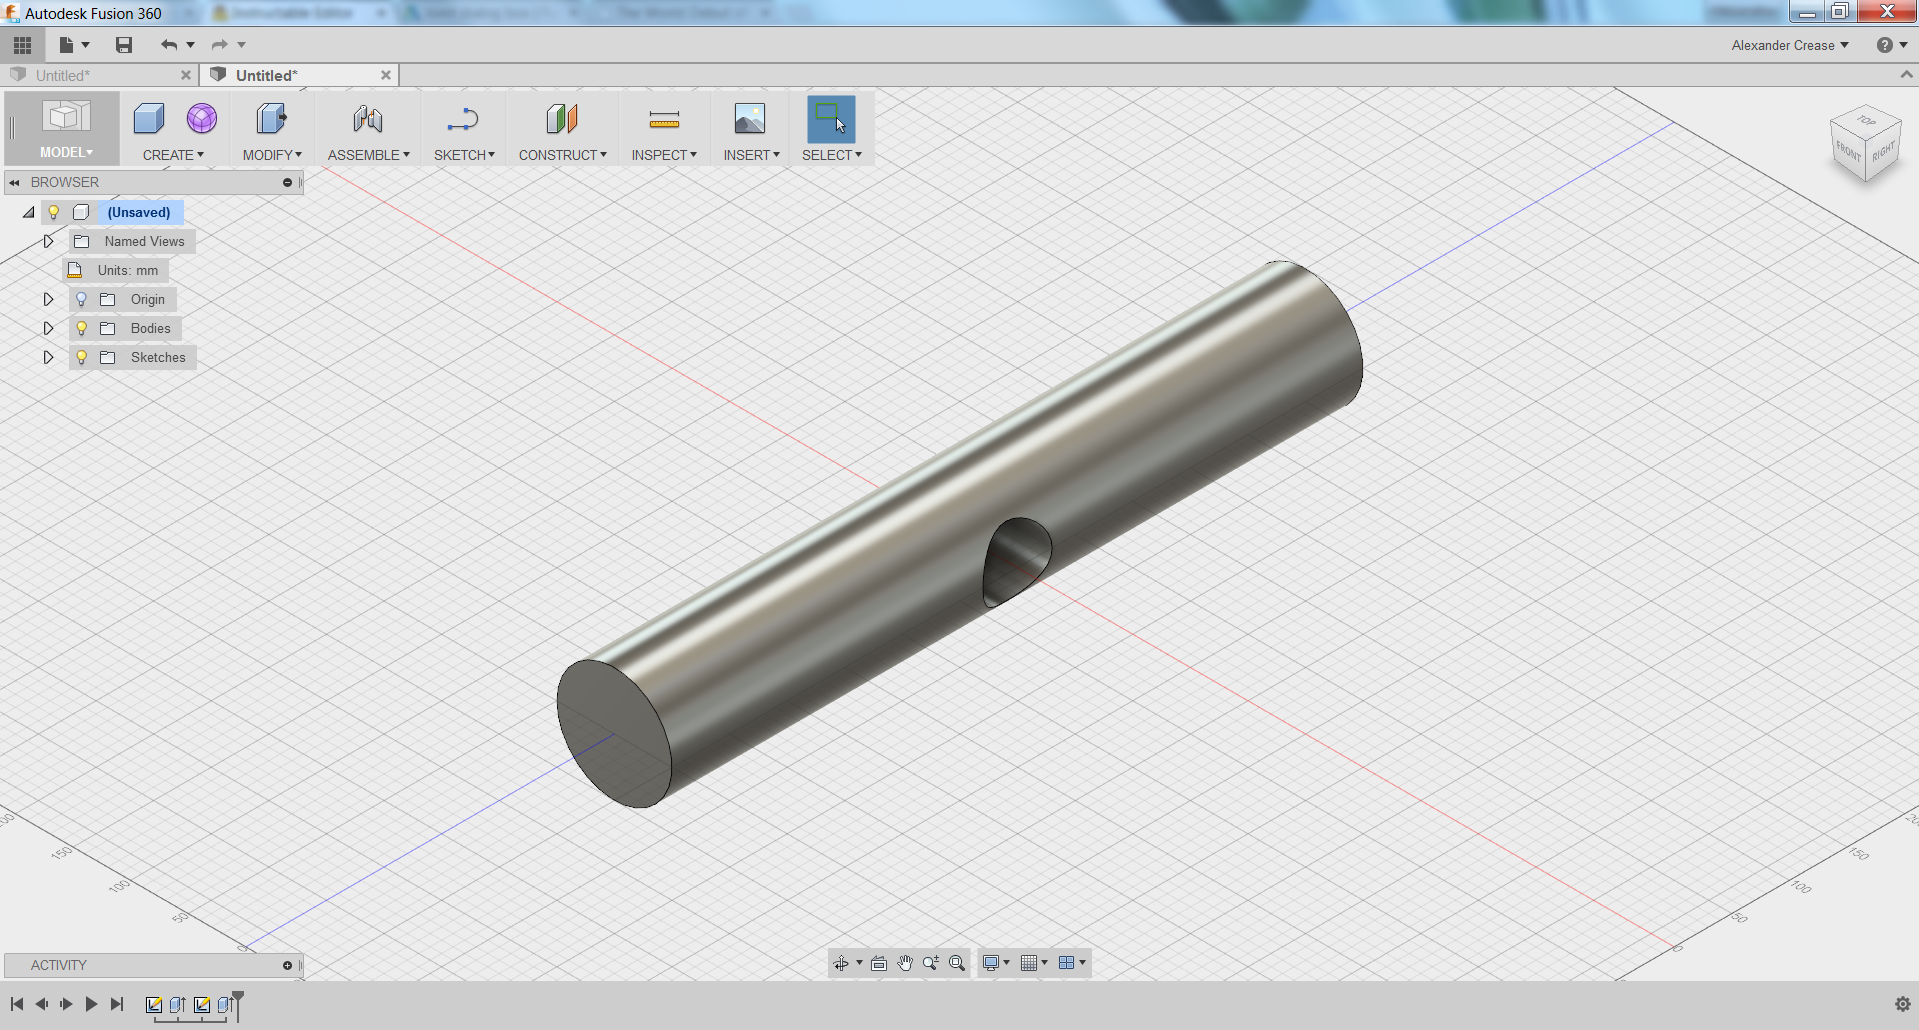This screenshot has width=1919, height=1030.
Task: Collapse the Browser panel with minus button
Action: pos(287,182)
